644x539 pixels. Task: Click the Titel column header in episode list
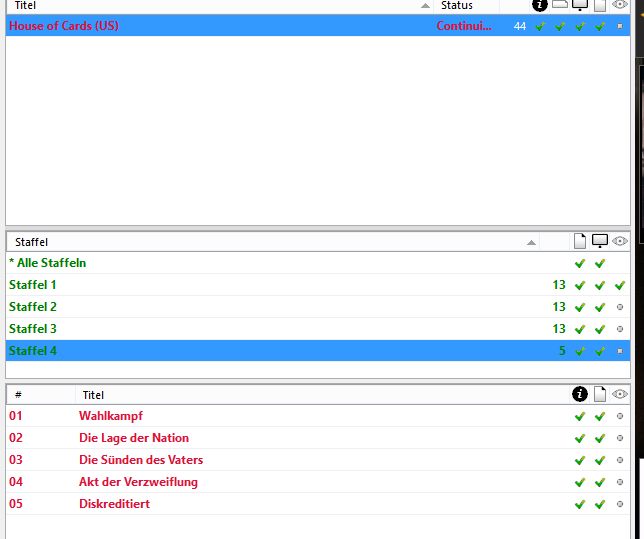(322, 395)
